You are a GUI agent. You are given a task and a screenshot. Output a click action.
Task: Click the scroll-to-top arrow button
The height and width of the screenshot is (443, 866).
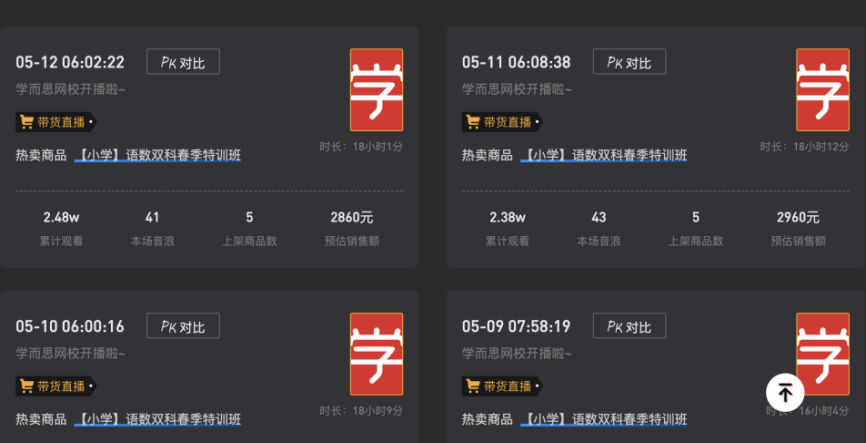tap(785, 393)
